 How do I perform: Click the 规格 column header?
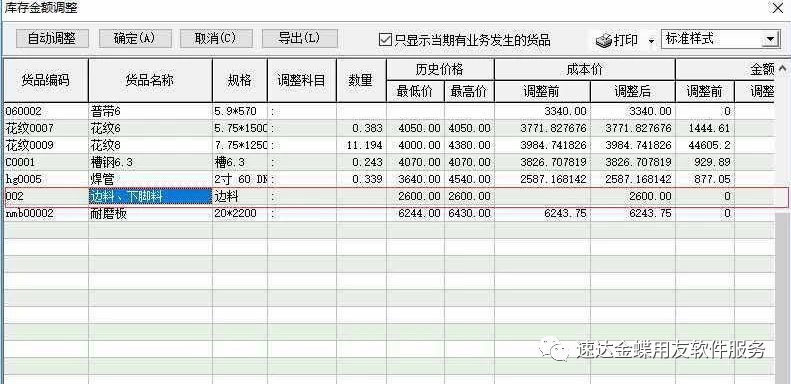point(240,80)
